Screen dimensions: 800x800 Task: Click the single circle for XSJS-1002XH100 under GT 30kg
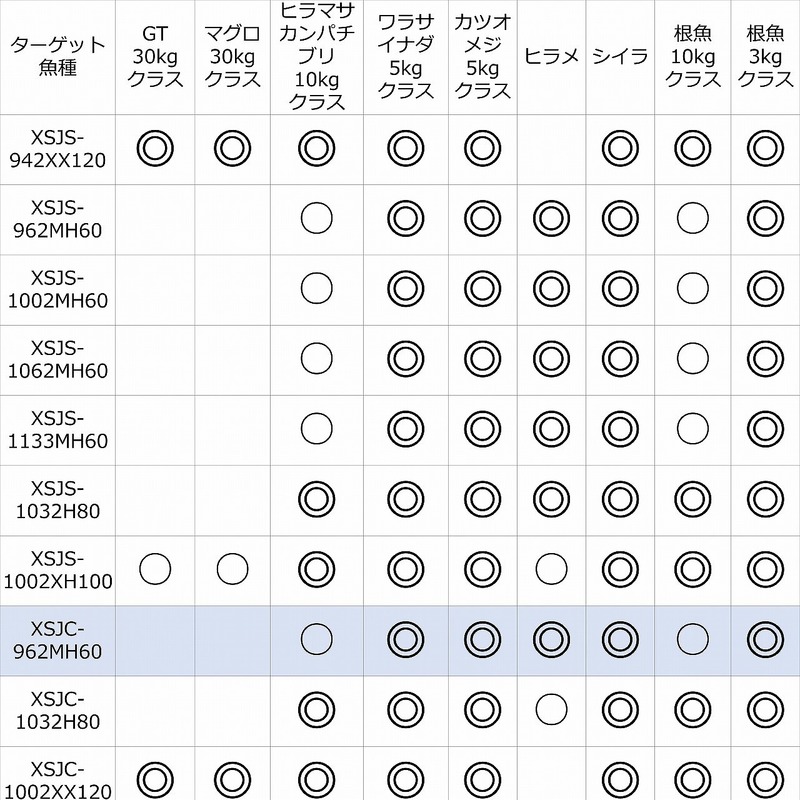click(156, 569)
